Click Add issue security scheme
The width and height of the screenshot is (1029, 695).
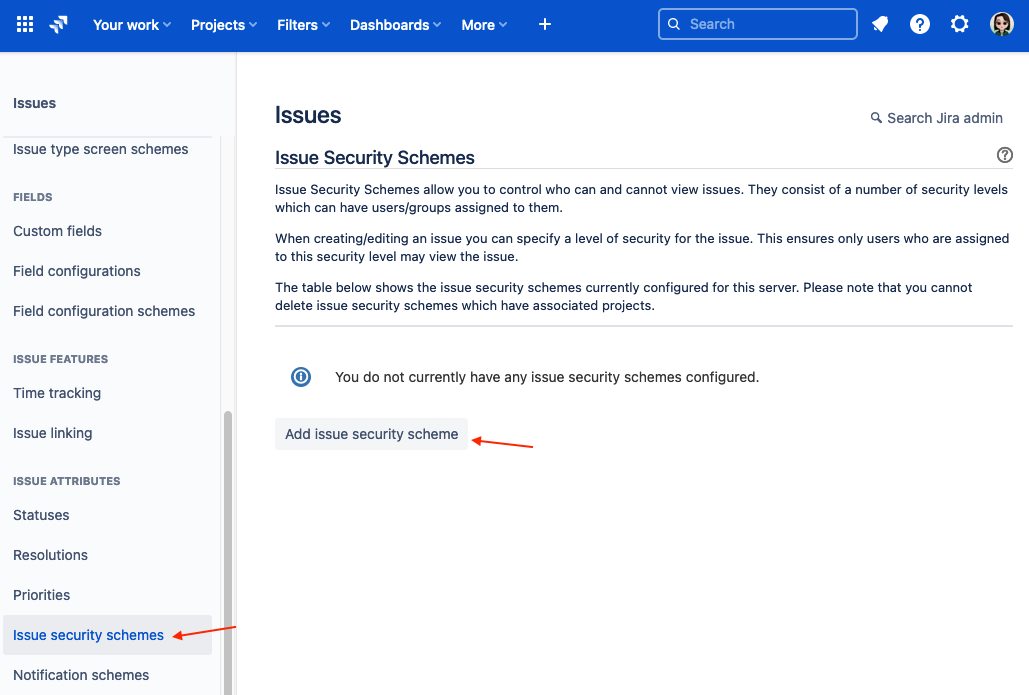click(371, 434)
